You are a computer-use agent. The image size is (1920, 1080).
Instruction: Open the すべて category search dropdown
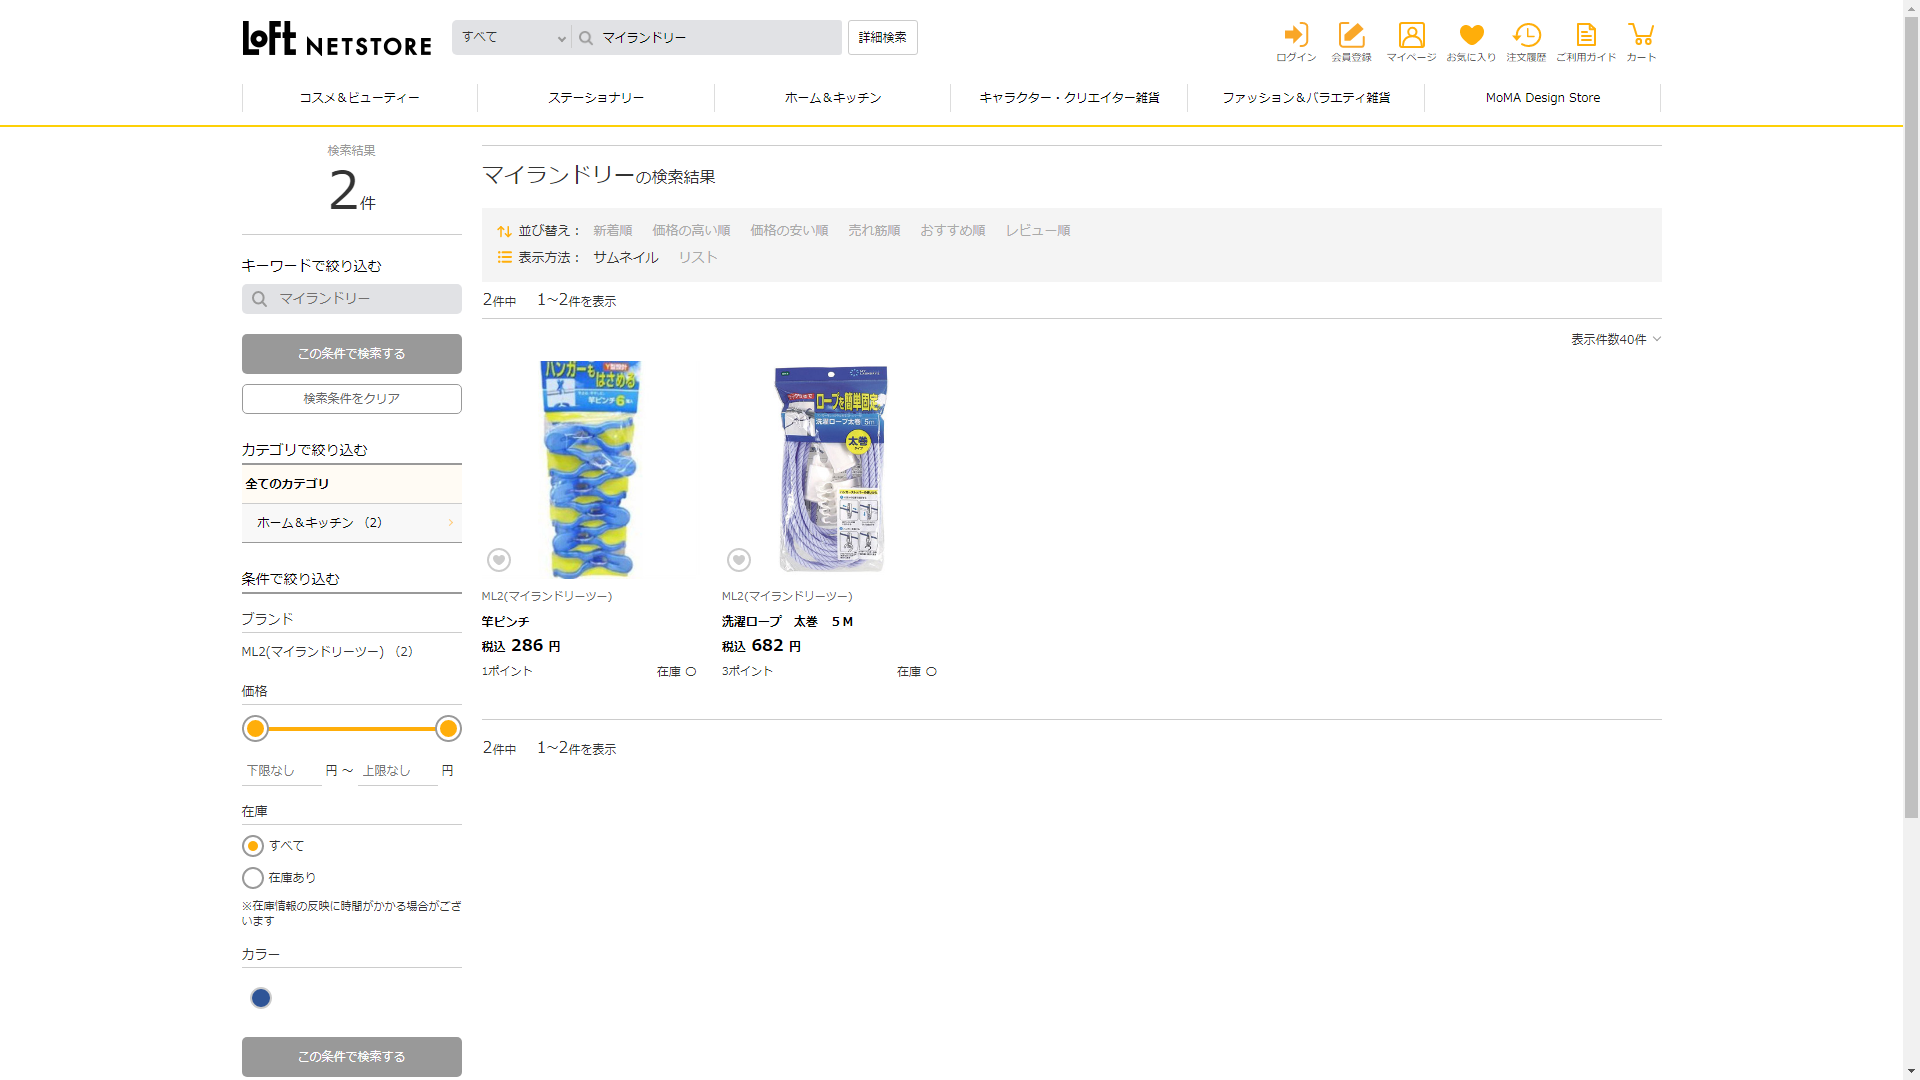tap(512, 38)
